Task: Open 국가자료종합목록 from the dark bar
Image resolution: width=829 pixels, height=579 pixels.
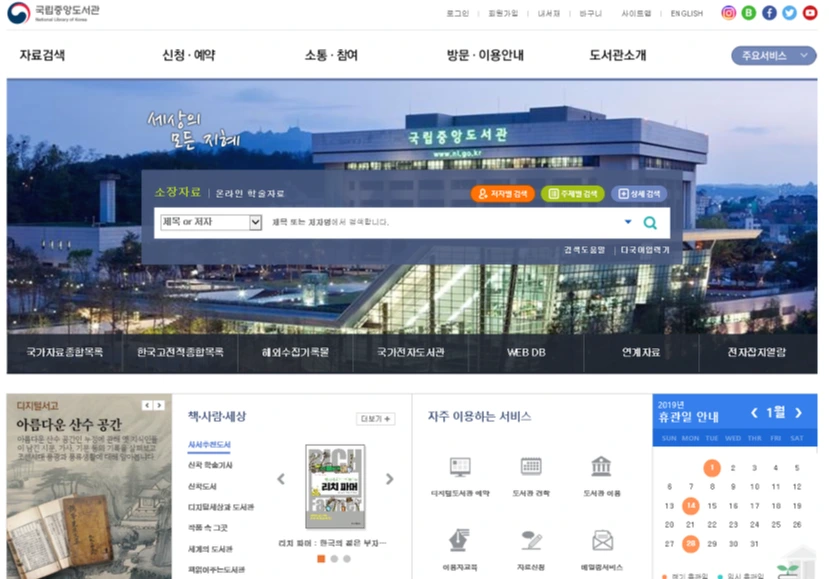Action: tap(65, 352)
